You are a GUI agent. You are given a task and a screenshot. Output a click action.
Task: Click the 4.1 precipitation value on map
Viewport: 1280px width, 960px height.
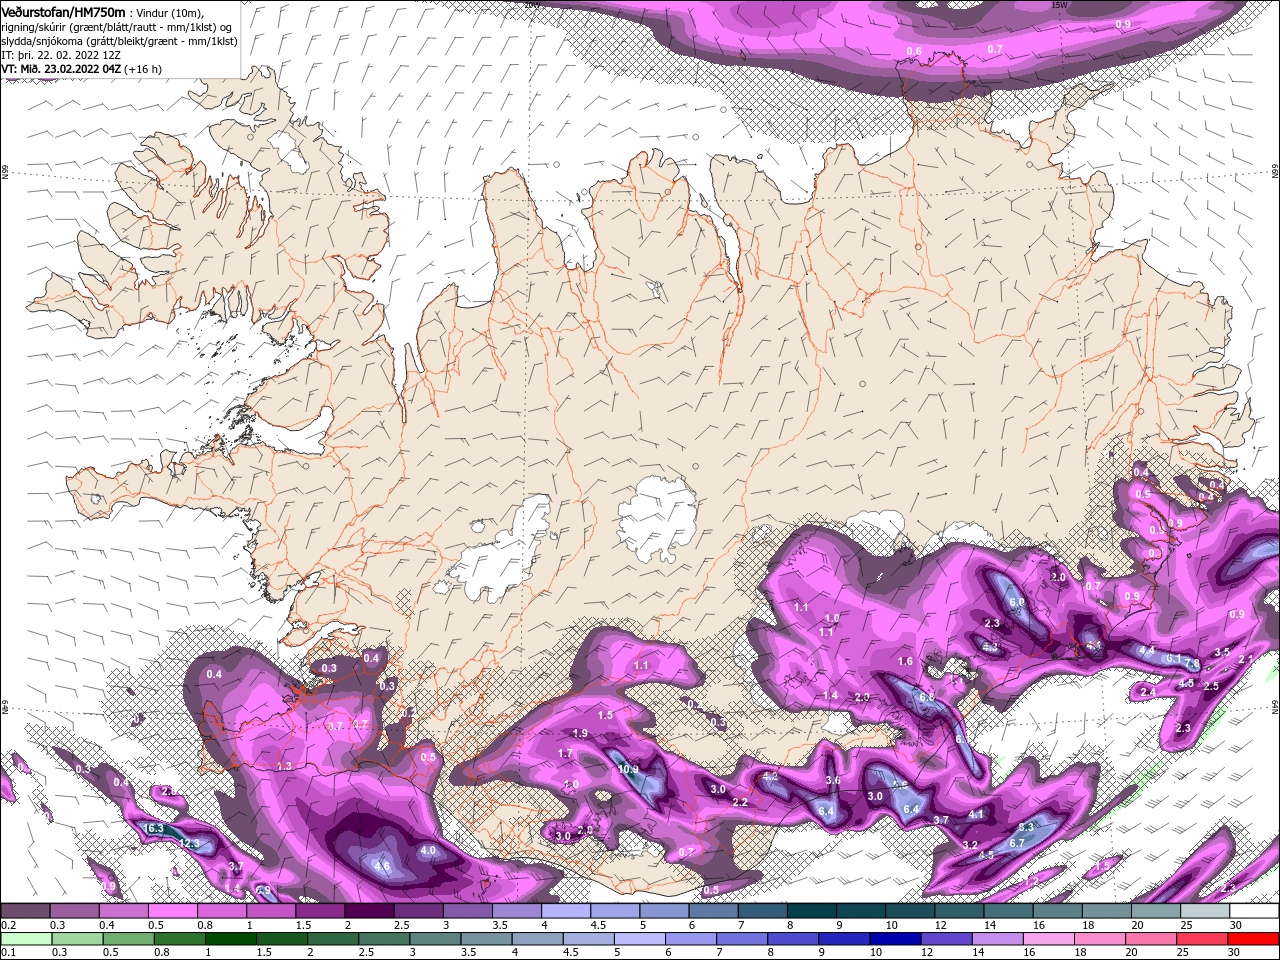click(977, 814)
